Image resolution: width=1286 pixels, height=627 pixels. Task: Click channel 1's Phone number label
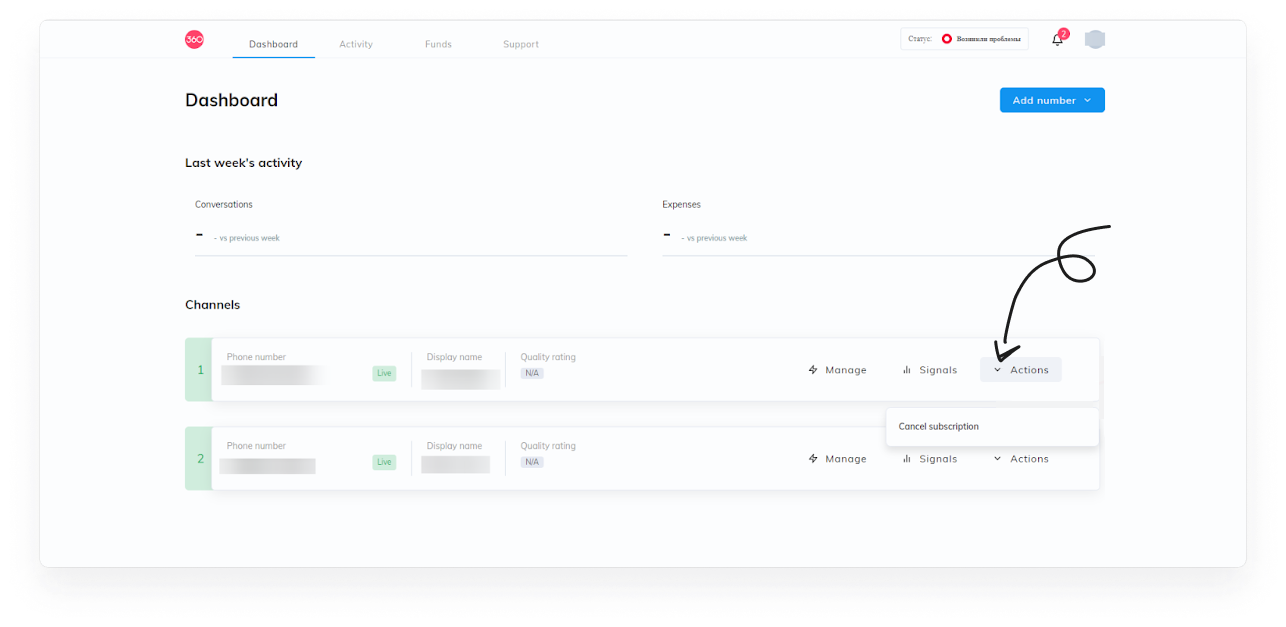[256, 357]
